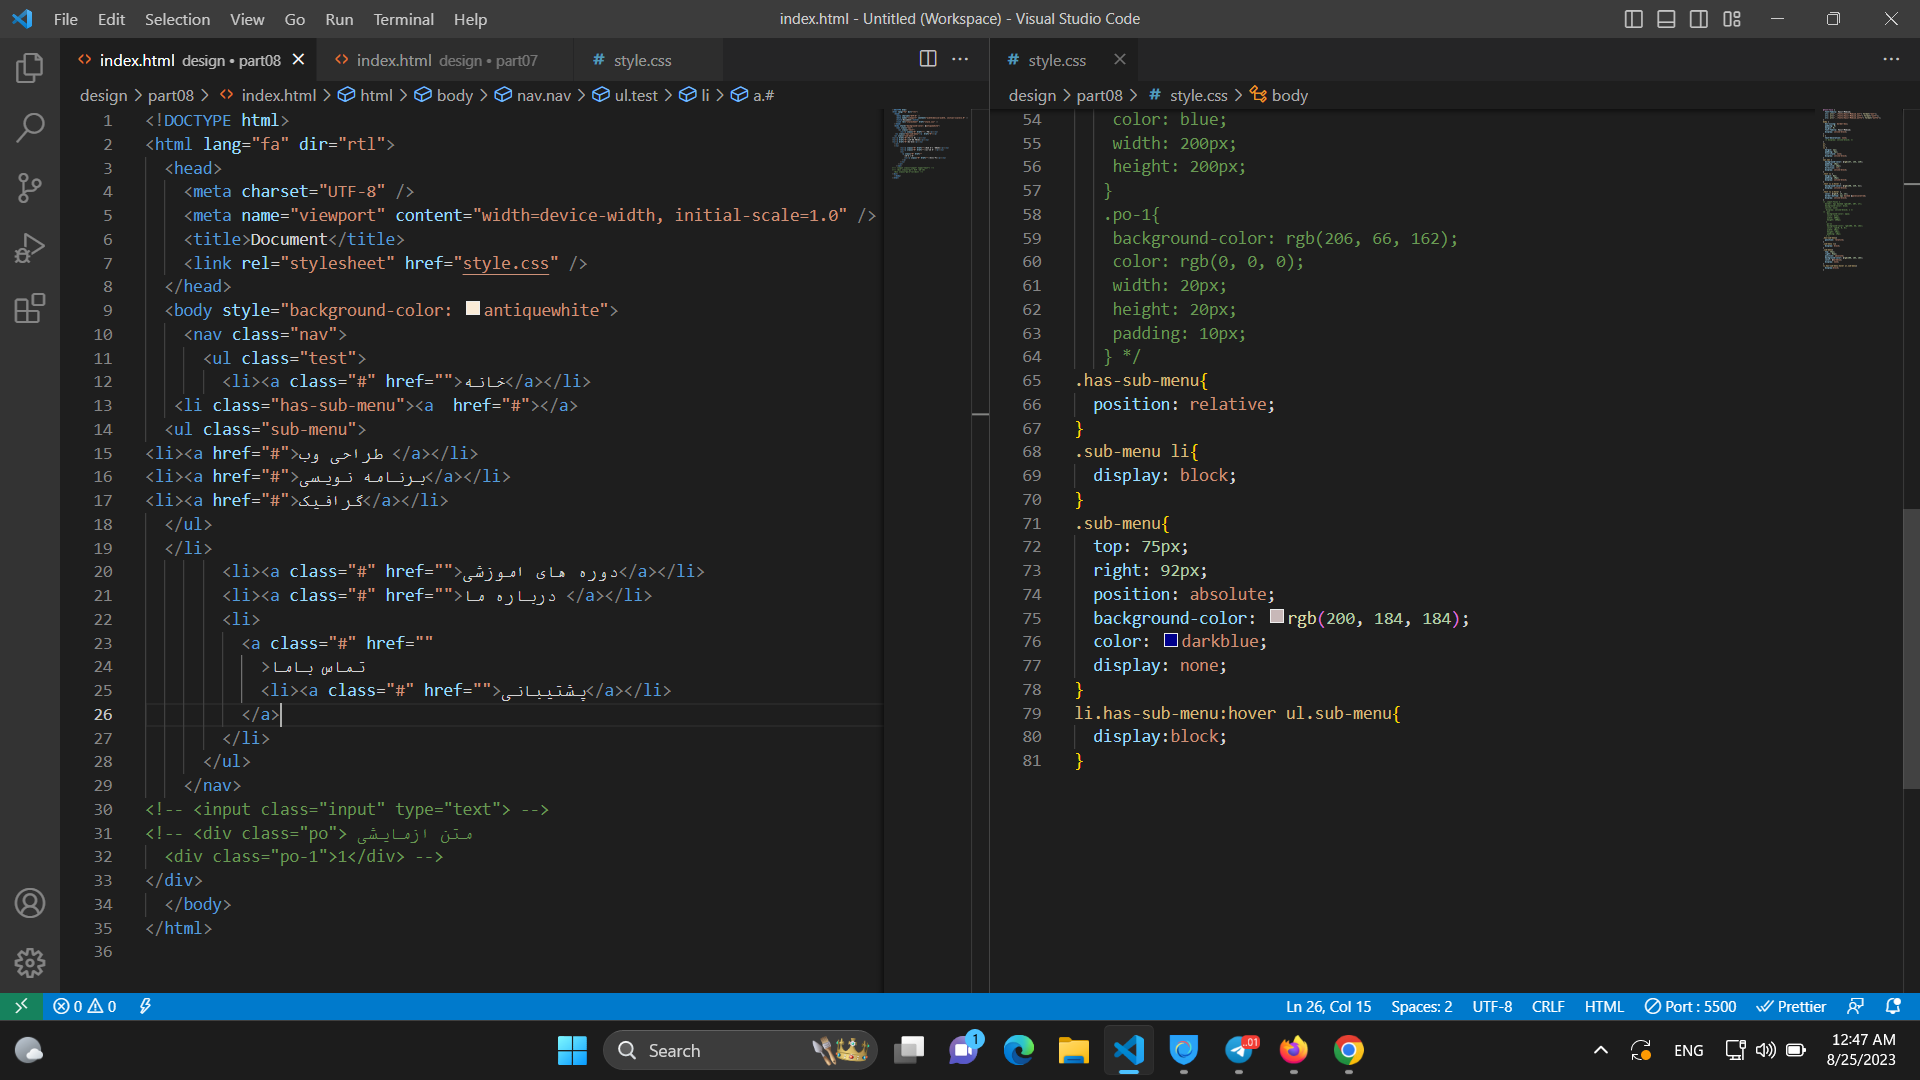Image resolution: width=1920 pixels, height=1080 pixels.
Task: Follow the style.css link in line 7
Action: (505, 263)
